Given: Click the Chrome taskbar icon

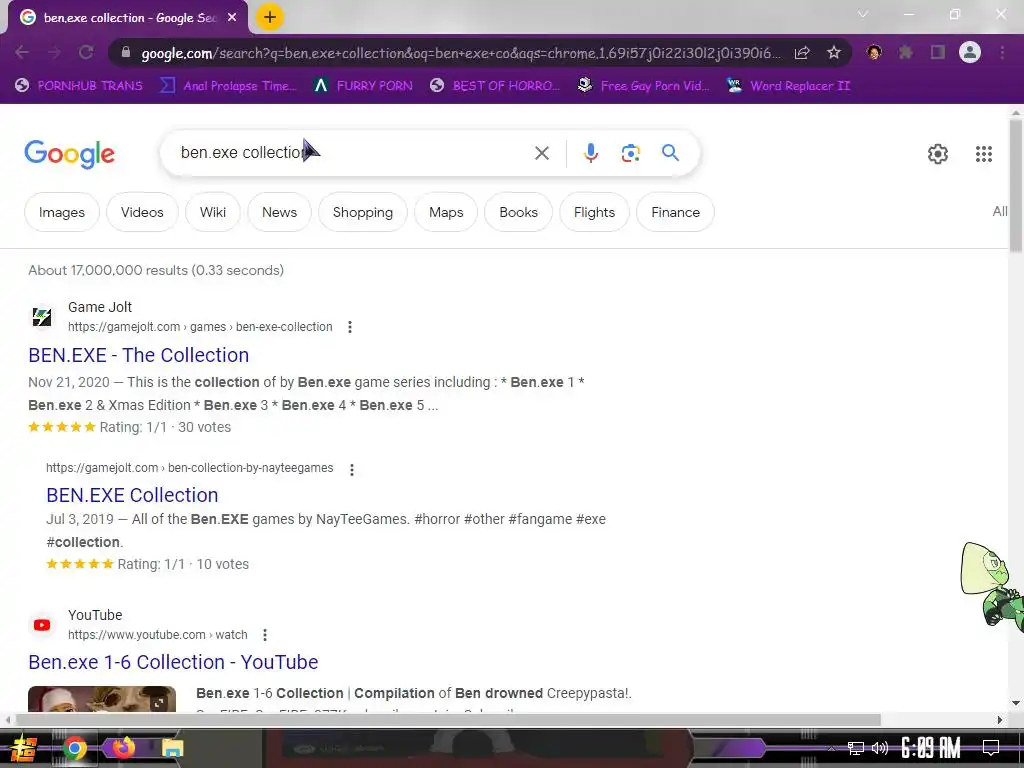Looking at the screenshot, I should pyautogui.click(x=75, y=748).
